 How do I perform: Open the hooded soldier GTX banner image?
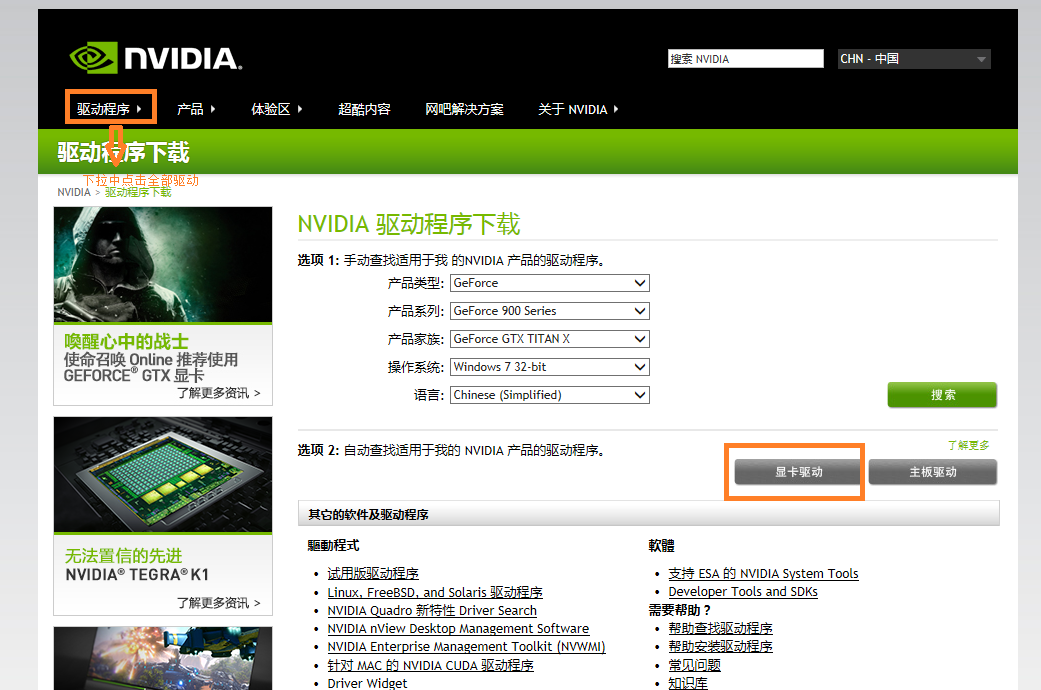click(163, 264)
